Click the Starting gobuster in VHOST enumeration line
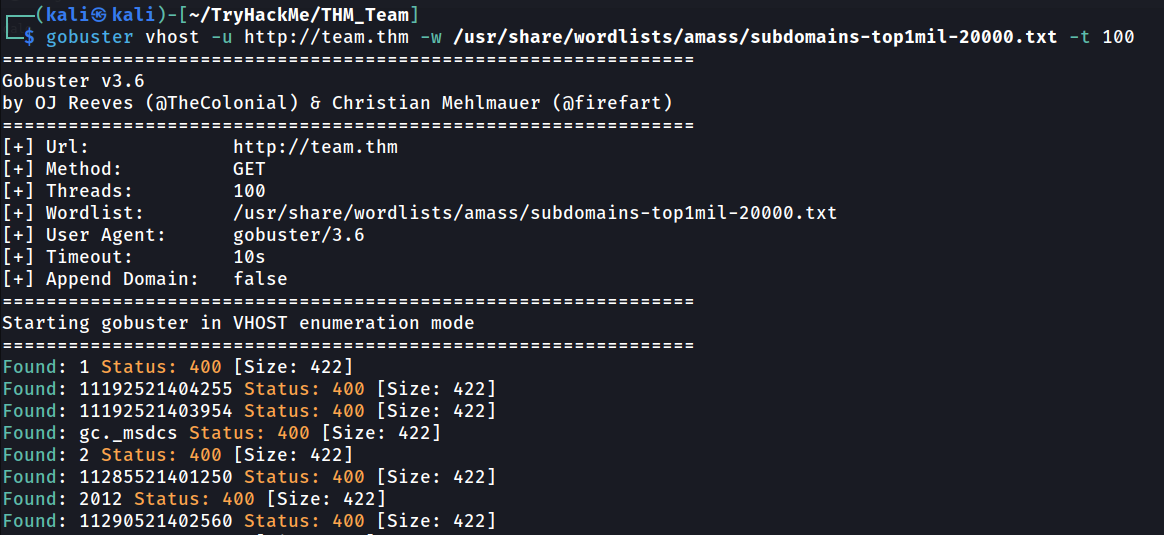 [x=238, y=324]
